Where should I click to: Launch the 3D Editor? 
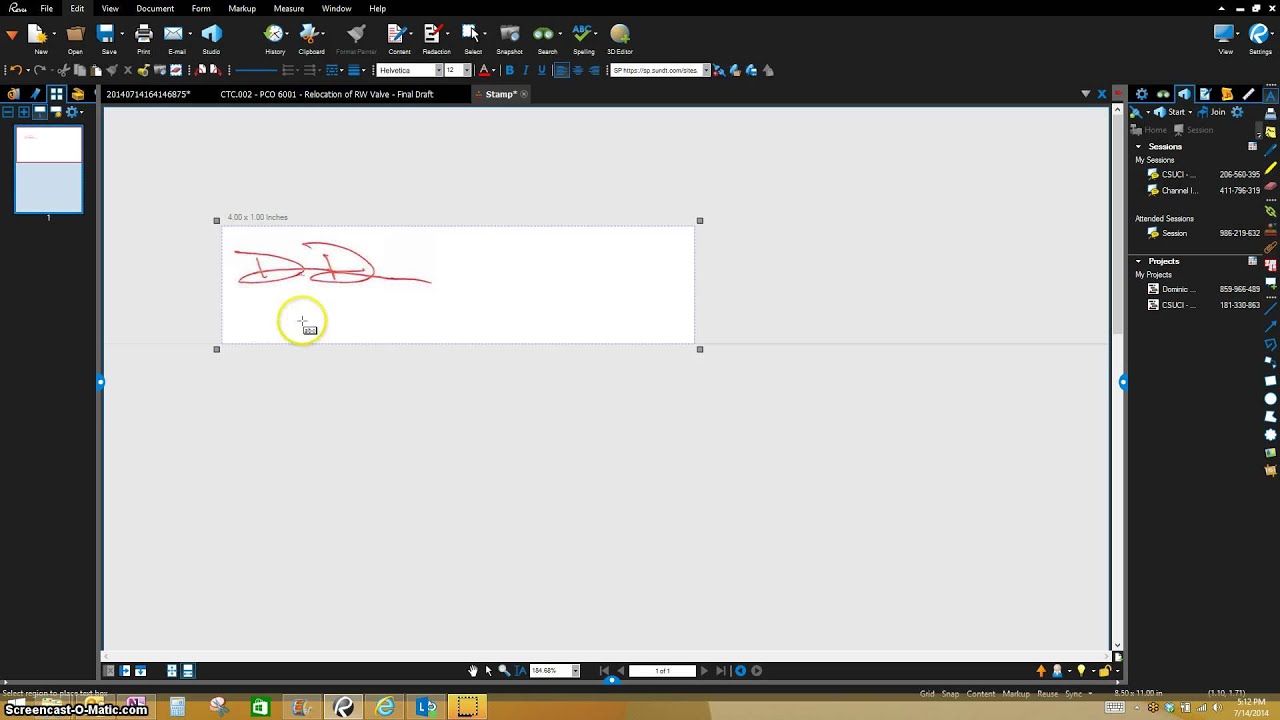[x=620, y=37]
